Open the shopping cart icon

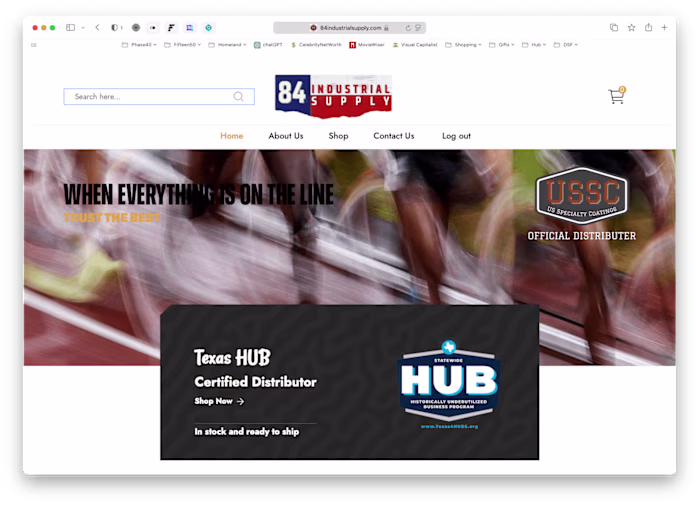[x=617, y=96]
